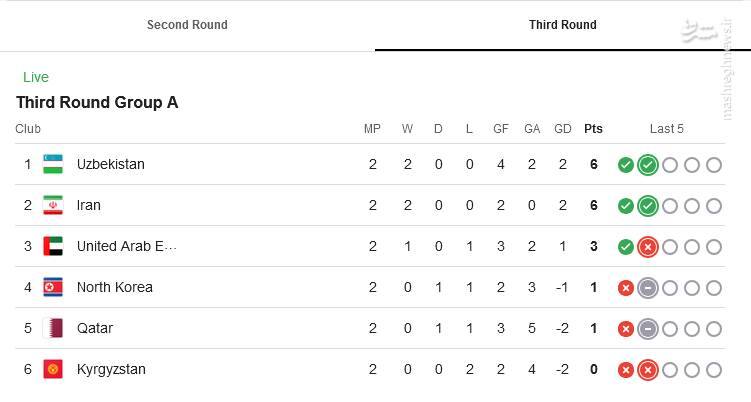
Task: Click the Last 5 column header
Action: click(x=667, y=129)
